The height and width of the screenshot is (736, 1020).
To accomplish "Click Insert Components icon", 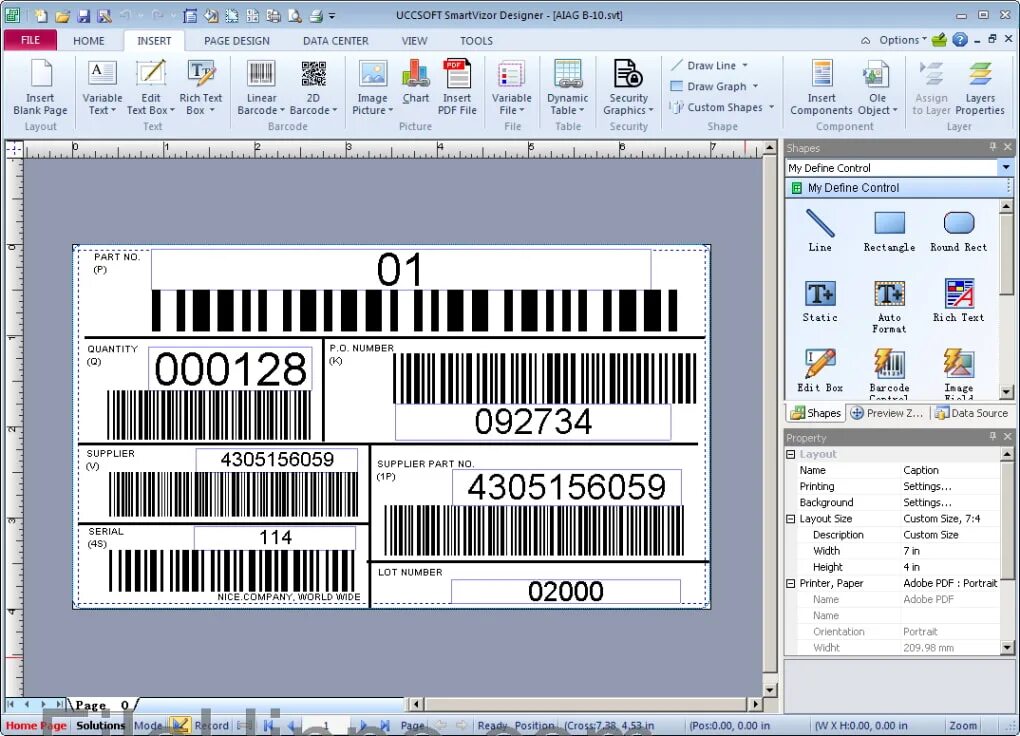I will 821,87.
